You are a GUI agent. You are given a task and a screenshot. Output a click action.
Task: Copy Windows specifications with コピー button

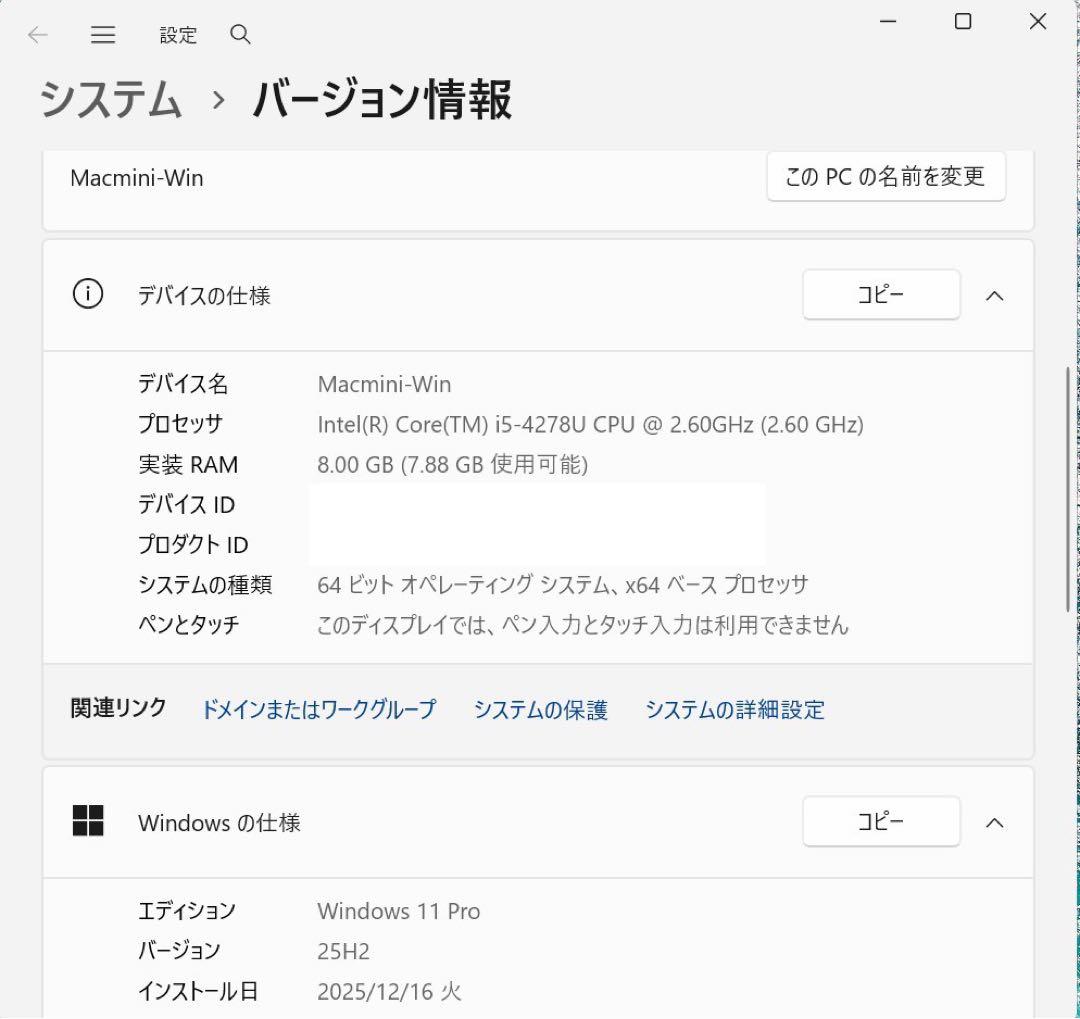click(x=880, y=821)
